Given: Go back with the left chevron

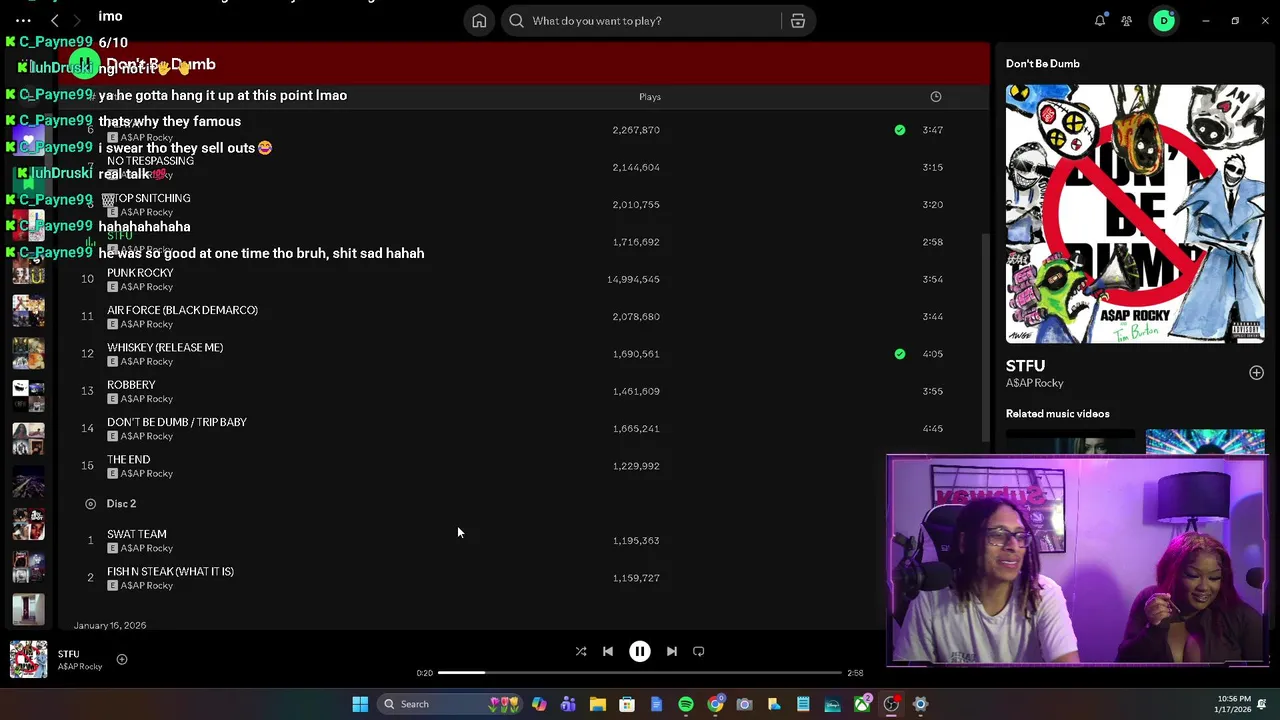Looking at the screenshot, I should 55,20.
